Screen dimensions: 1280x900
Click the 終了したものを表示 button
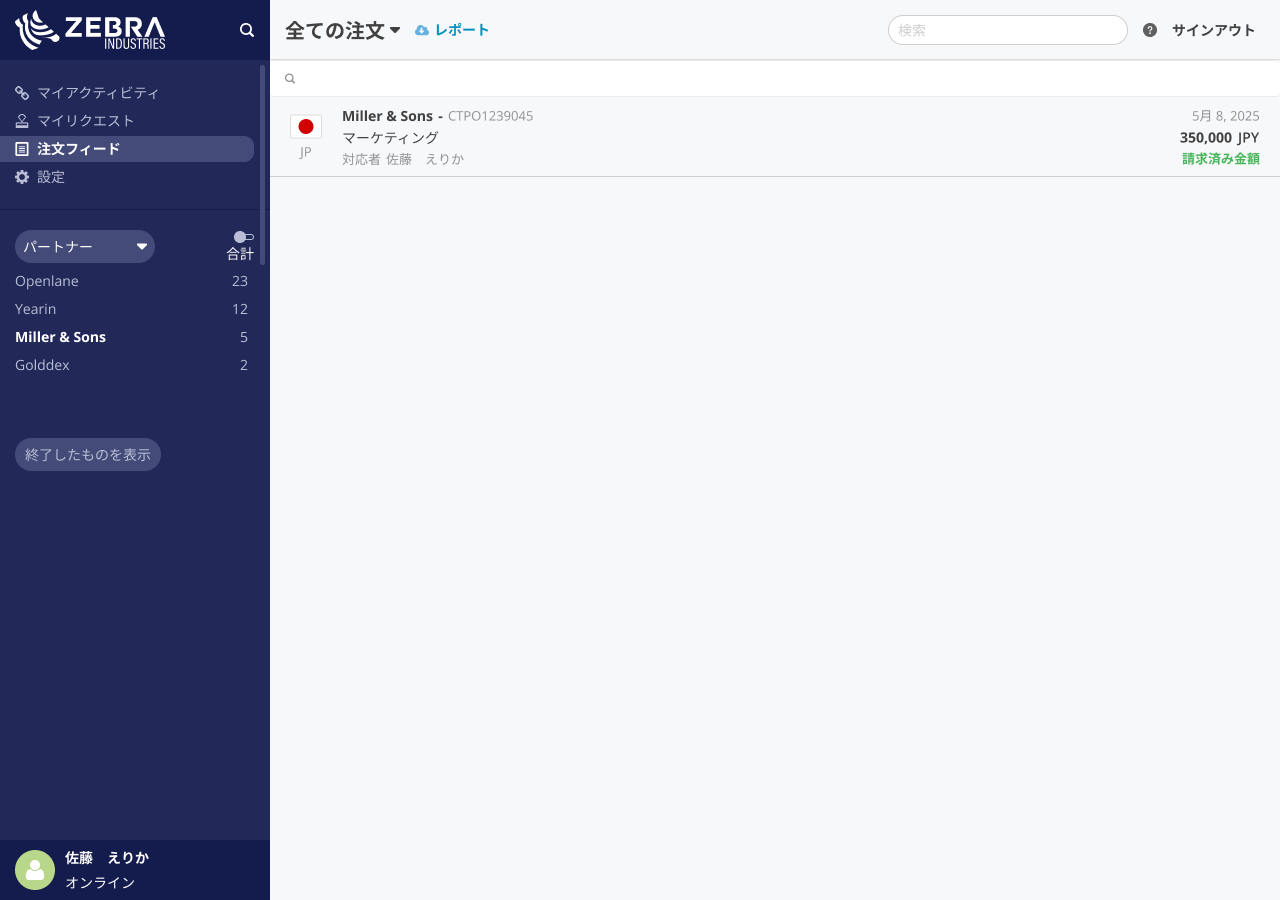(x=87, y=454)
